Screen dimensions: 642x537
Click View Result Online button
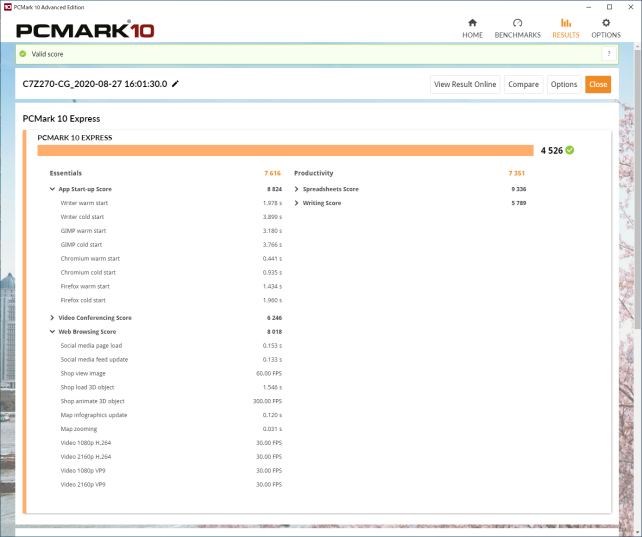tap(465, 84)
